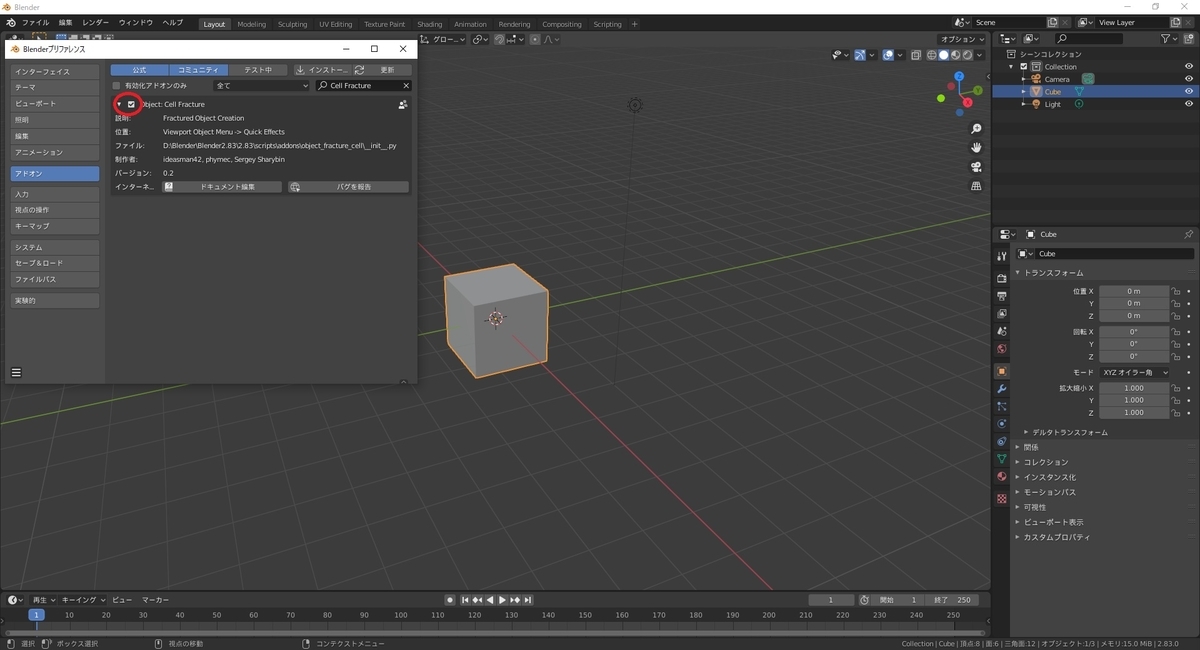
Task: Open the Render properties tab icon
Action: pyautogui.click(x=1001, y=277)
